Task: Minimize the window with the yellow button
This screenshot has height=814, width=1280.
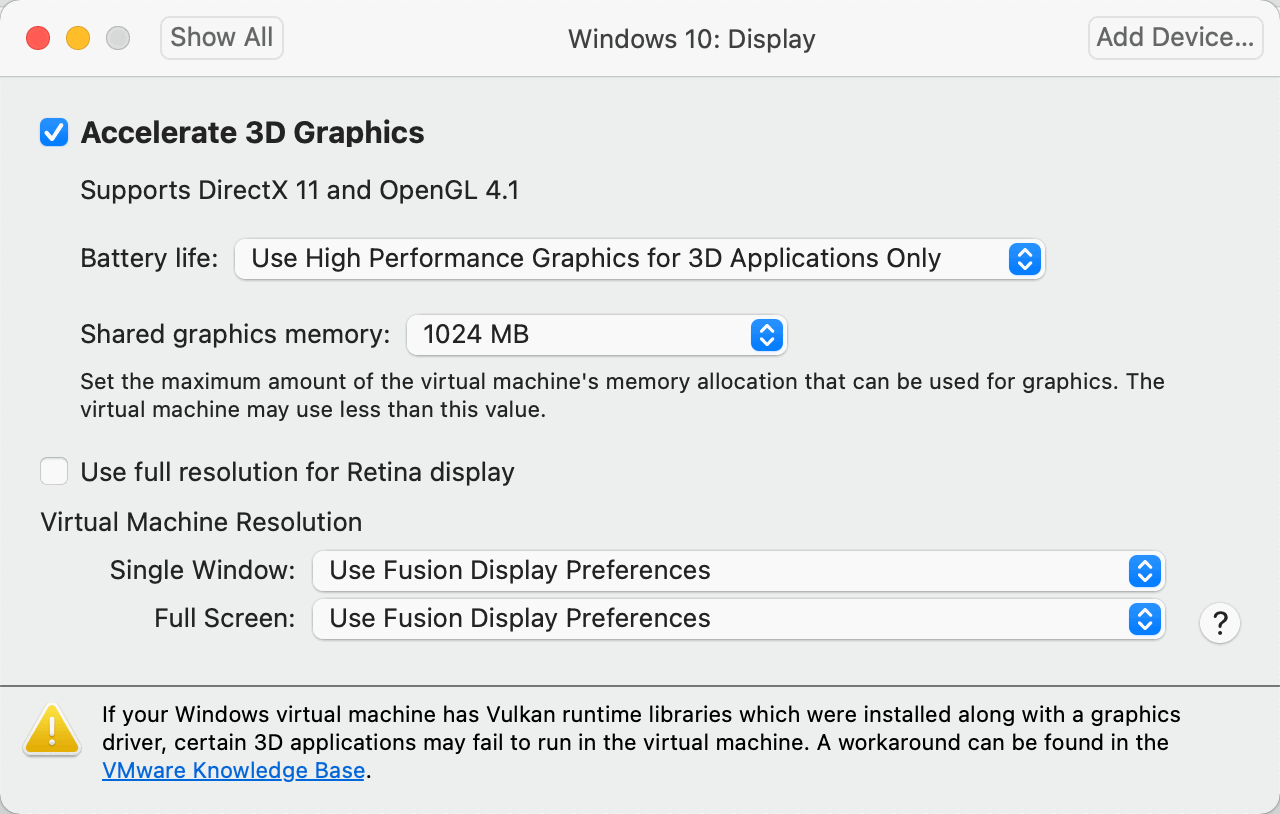Action: click(78, 38)
